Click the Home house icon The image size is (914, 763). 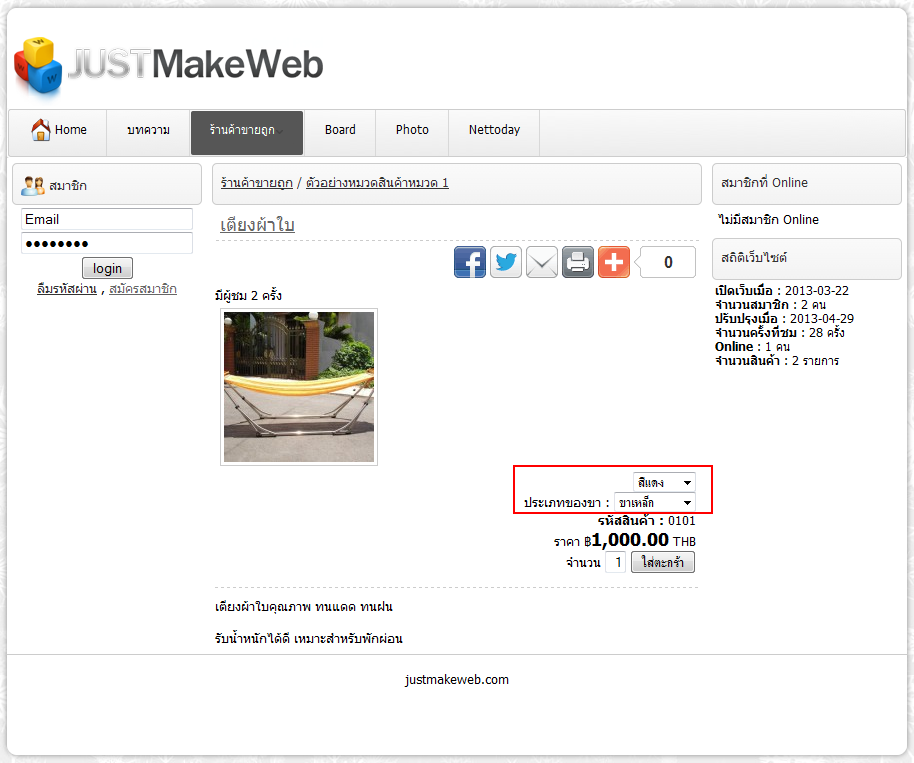point(41,129)
